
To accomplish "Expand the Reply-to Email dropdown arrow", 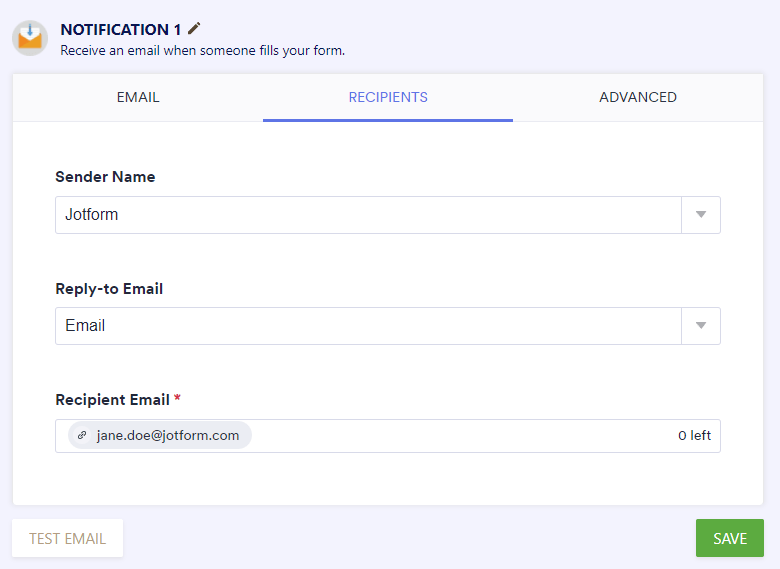I will tap(701, 326).
